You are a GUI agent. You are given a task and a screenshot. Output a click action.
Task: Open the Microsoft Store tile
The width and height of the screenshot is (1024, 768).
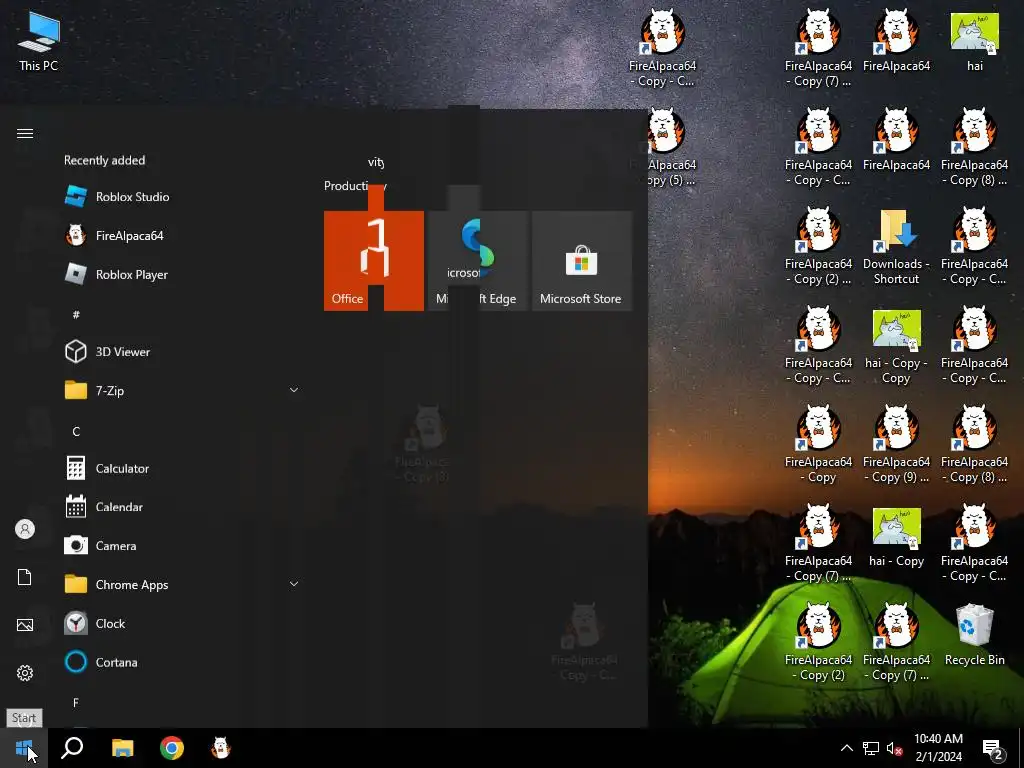[582, 261]
